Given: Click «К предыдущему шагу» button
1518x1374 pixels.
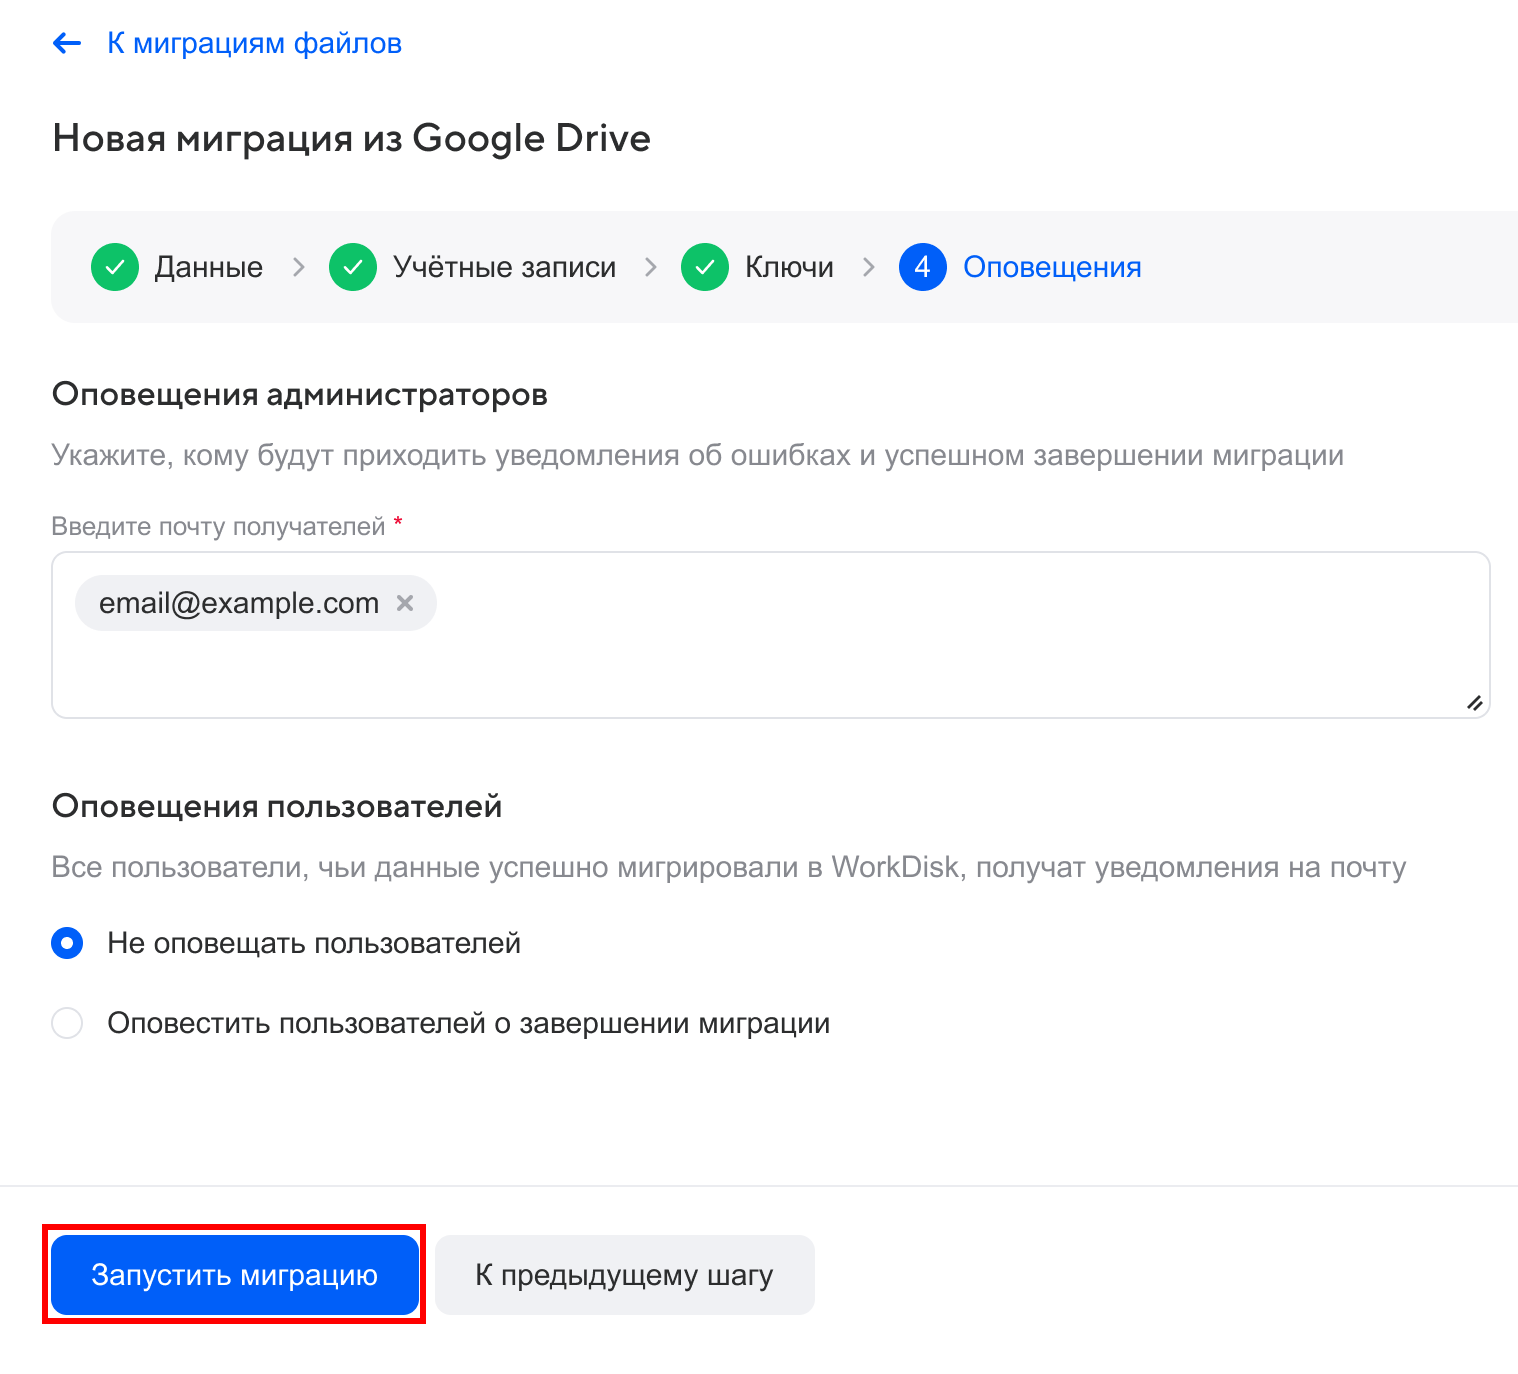Looking at the screenshot, I should pos(624,1274).
